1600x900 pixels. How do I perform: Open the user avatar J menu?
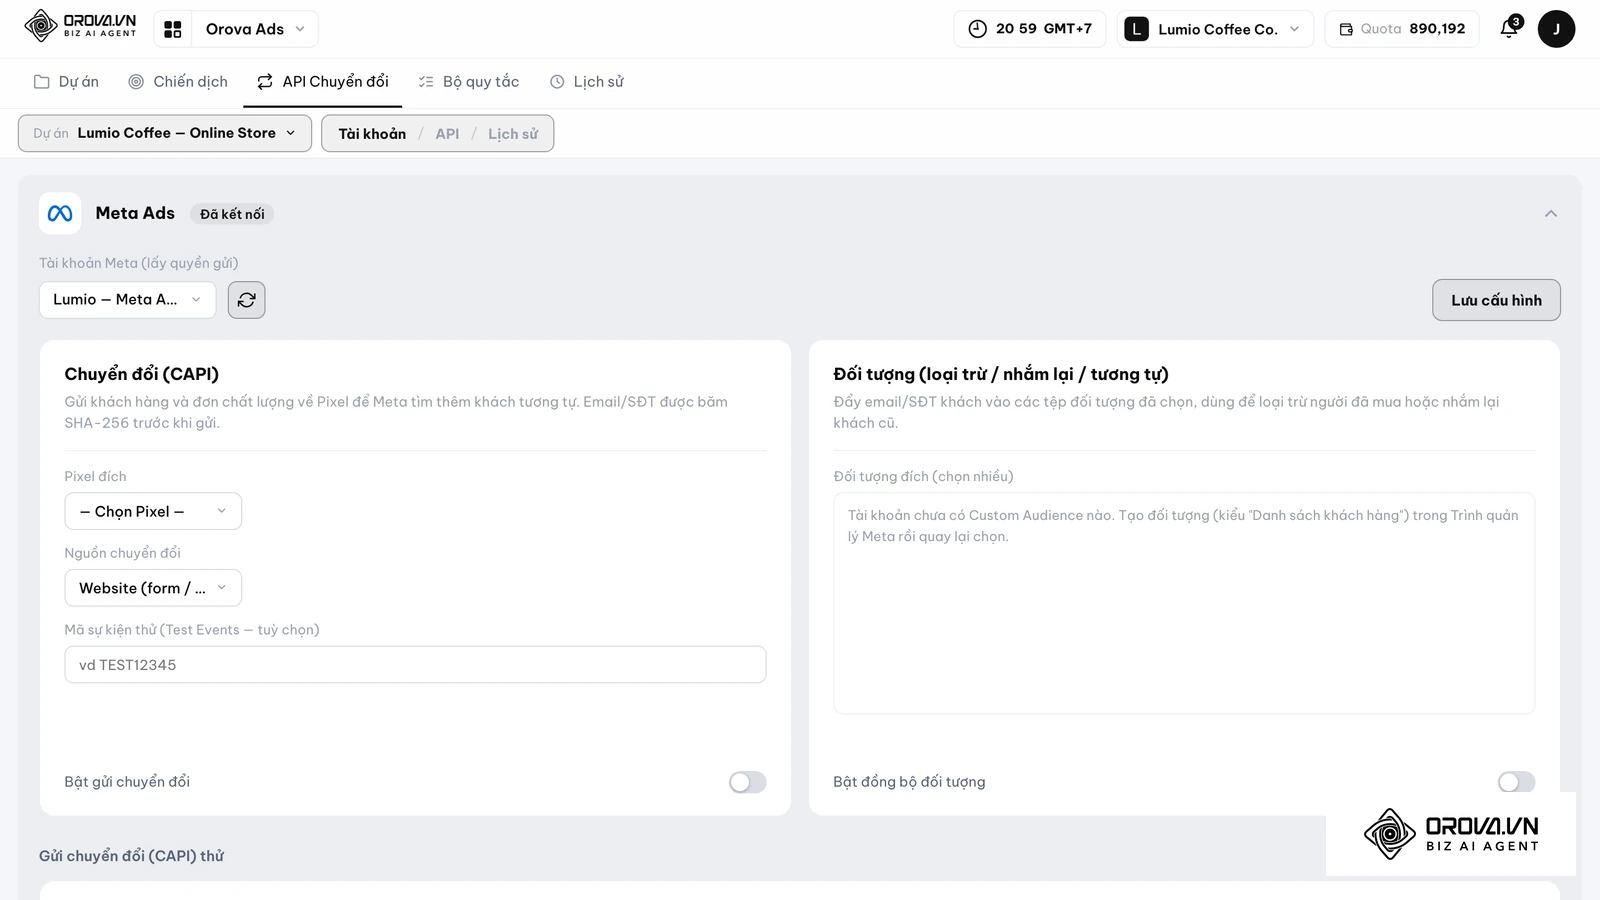click(1556, 29)
